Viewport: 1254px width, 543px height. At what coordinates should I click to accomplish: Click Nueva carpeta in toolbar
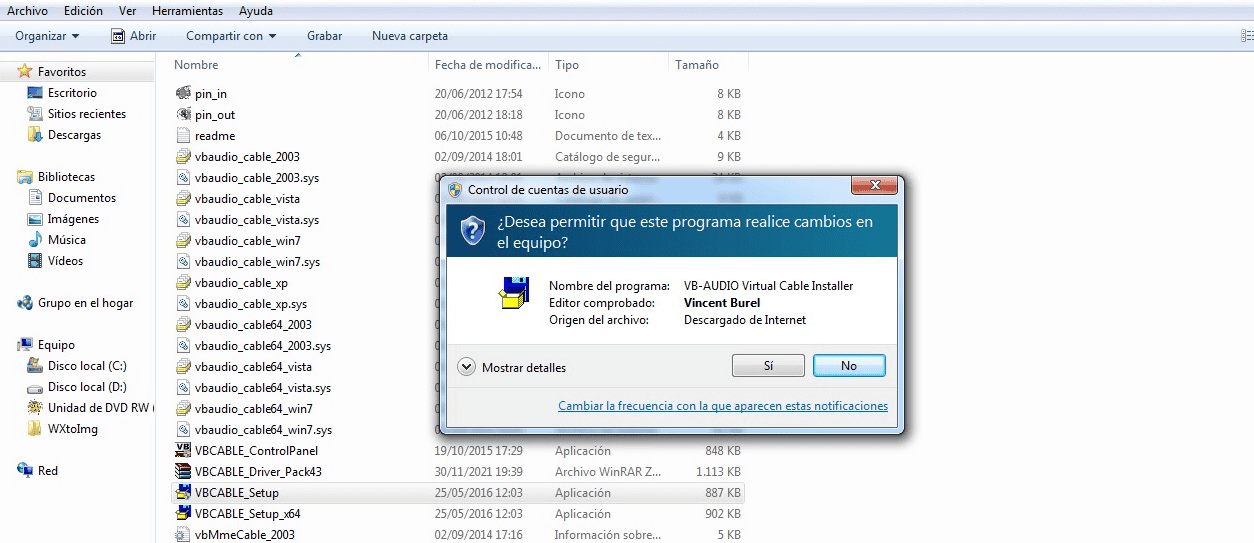[410, 36]
